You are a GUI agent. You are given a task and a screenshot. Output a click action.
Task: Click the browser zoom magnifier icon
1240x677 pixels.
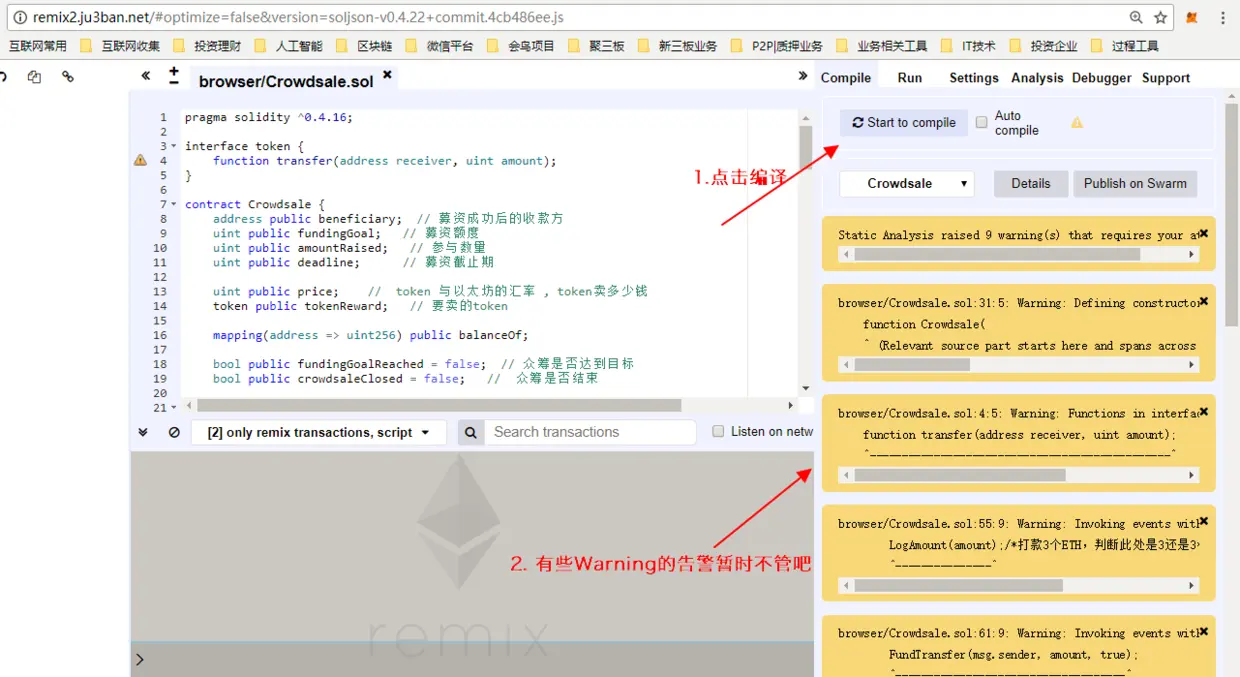(1136, 18)
